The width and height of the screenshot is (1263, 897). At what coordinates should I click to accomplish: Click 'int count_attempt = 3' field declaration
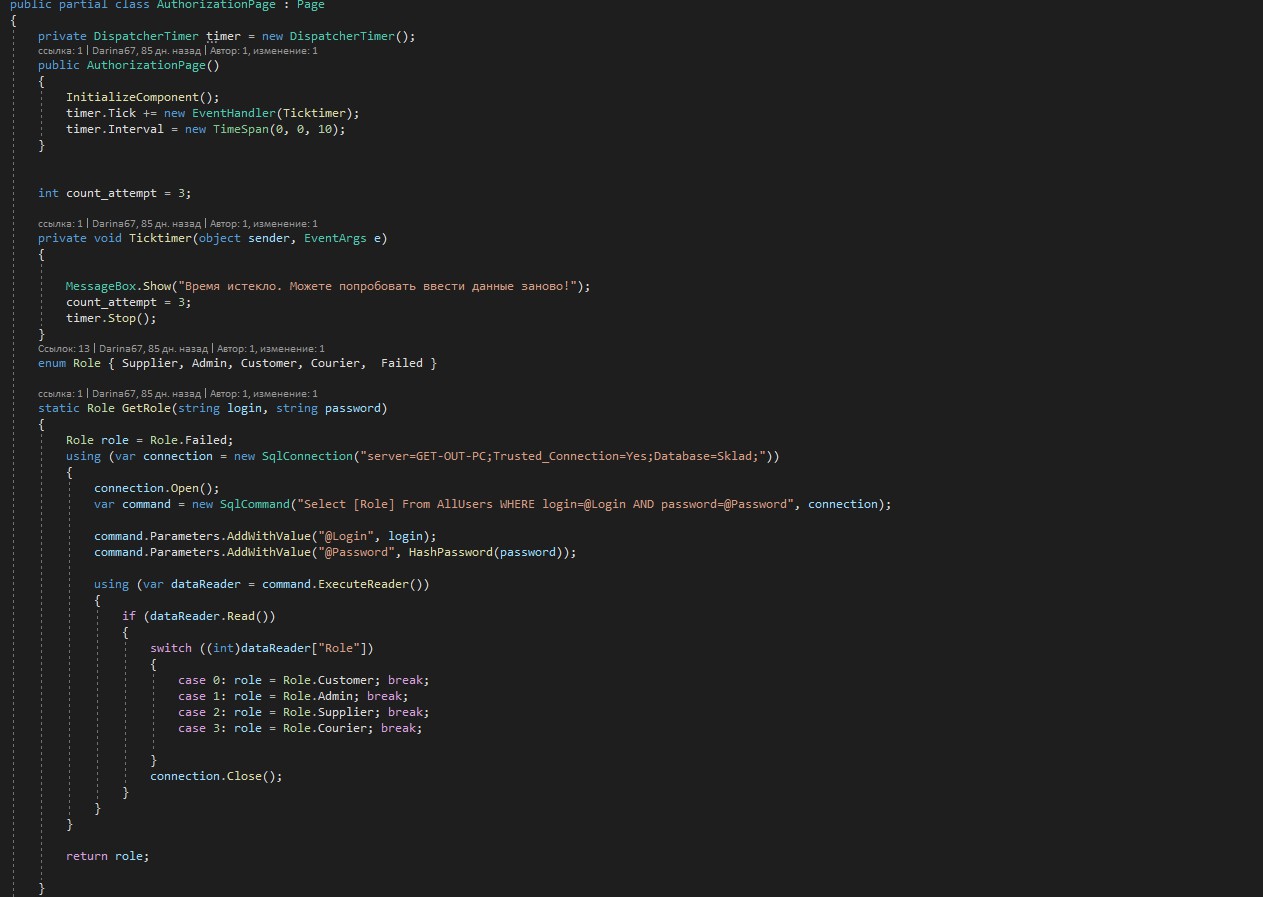pyautogui.click(x=114, y=193)
